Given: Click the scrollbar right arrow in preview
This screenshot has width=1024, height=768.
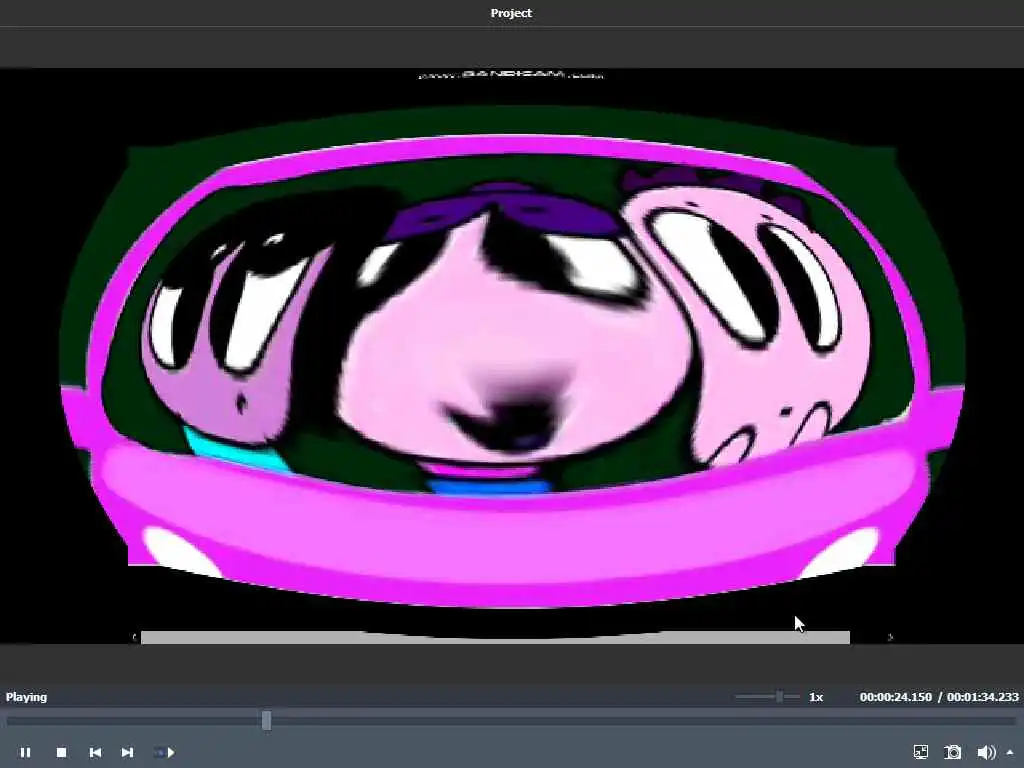Looking at the screenshot, I should pos(890,637).
